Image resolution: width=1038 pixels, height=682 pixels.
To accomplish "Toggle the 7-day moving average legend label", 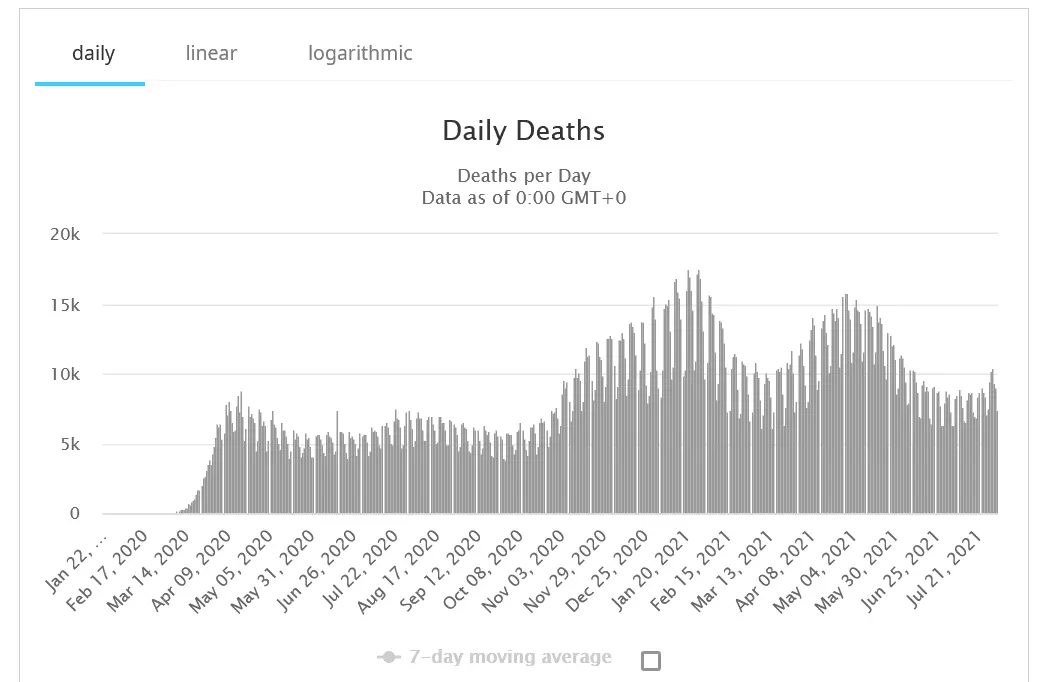I will click(510, 657).
